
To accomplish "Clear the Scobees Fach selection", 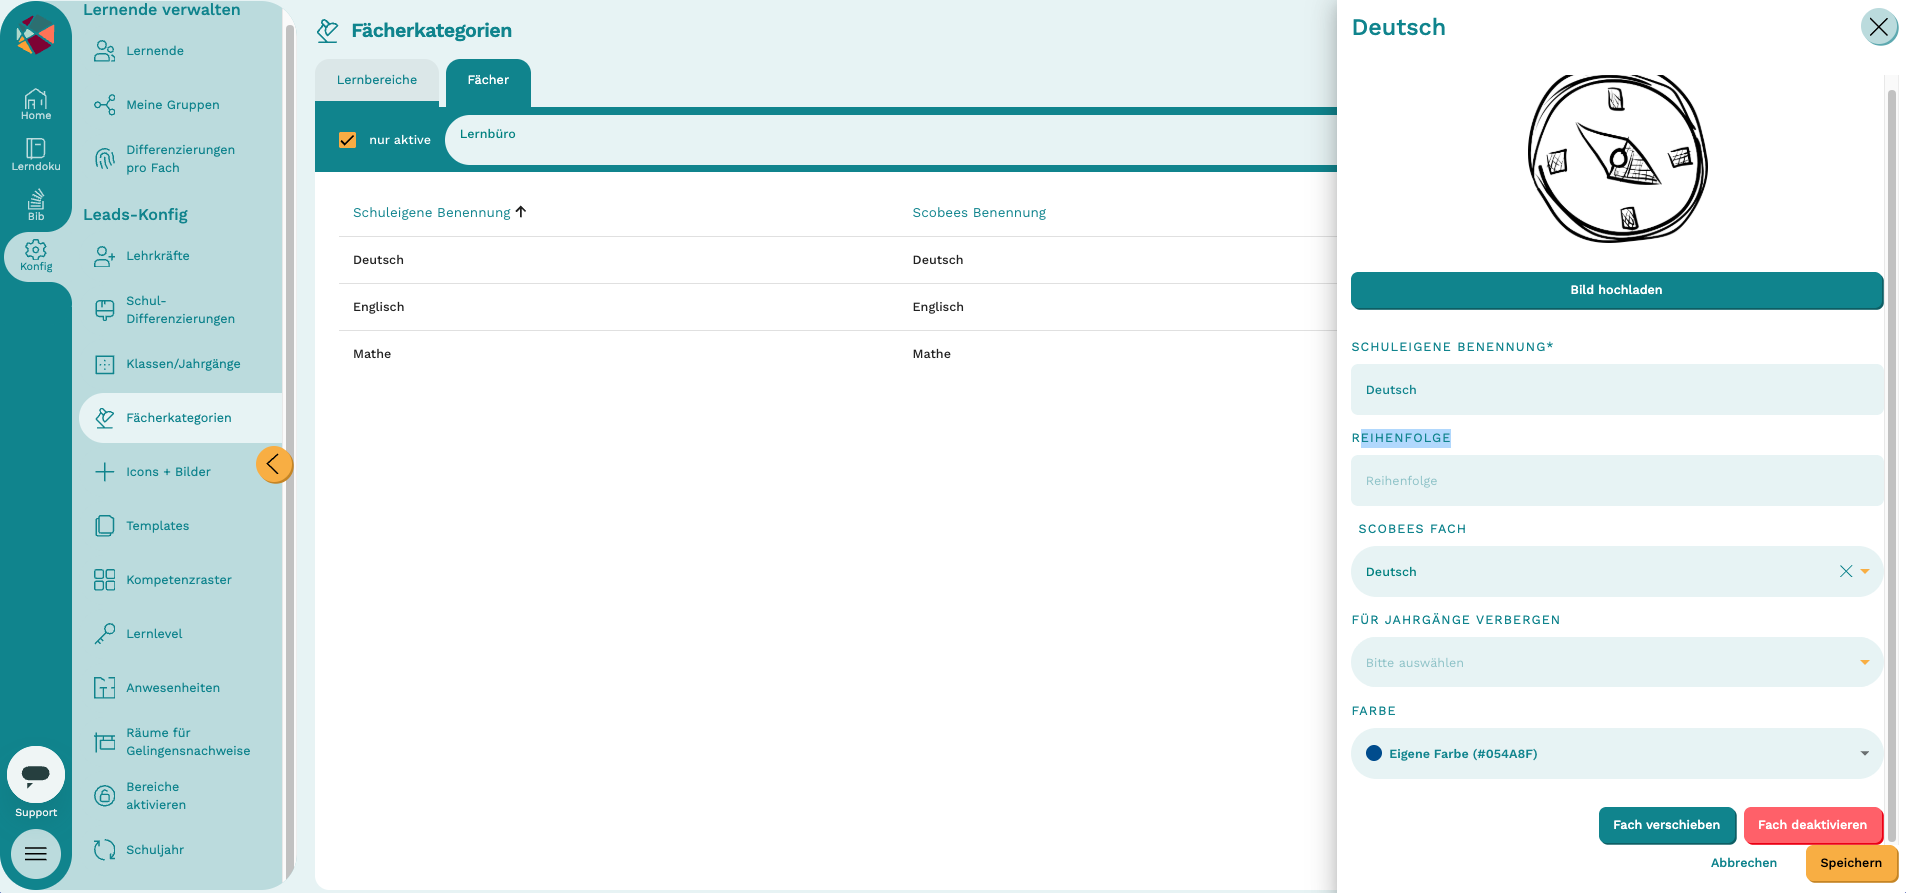I will [1846, 571].
